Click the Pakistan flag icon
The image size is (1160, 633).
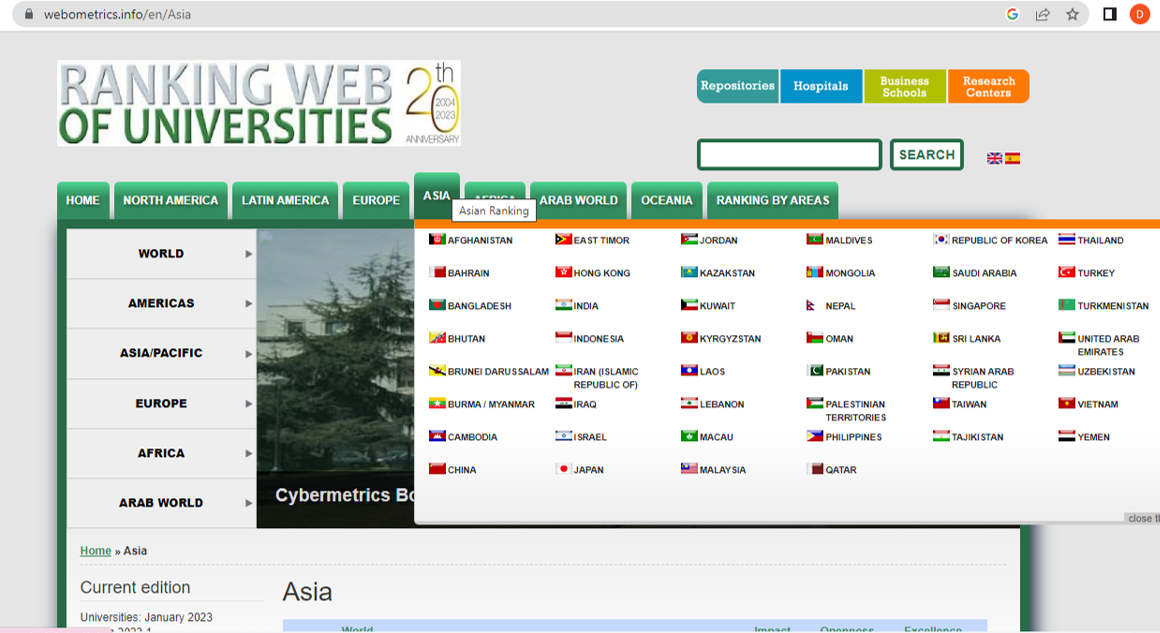[814, 371]
